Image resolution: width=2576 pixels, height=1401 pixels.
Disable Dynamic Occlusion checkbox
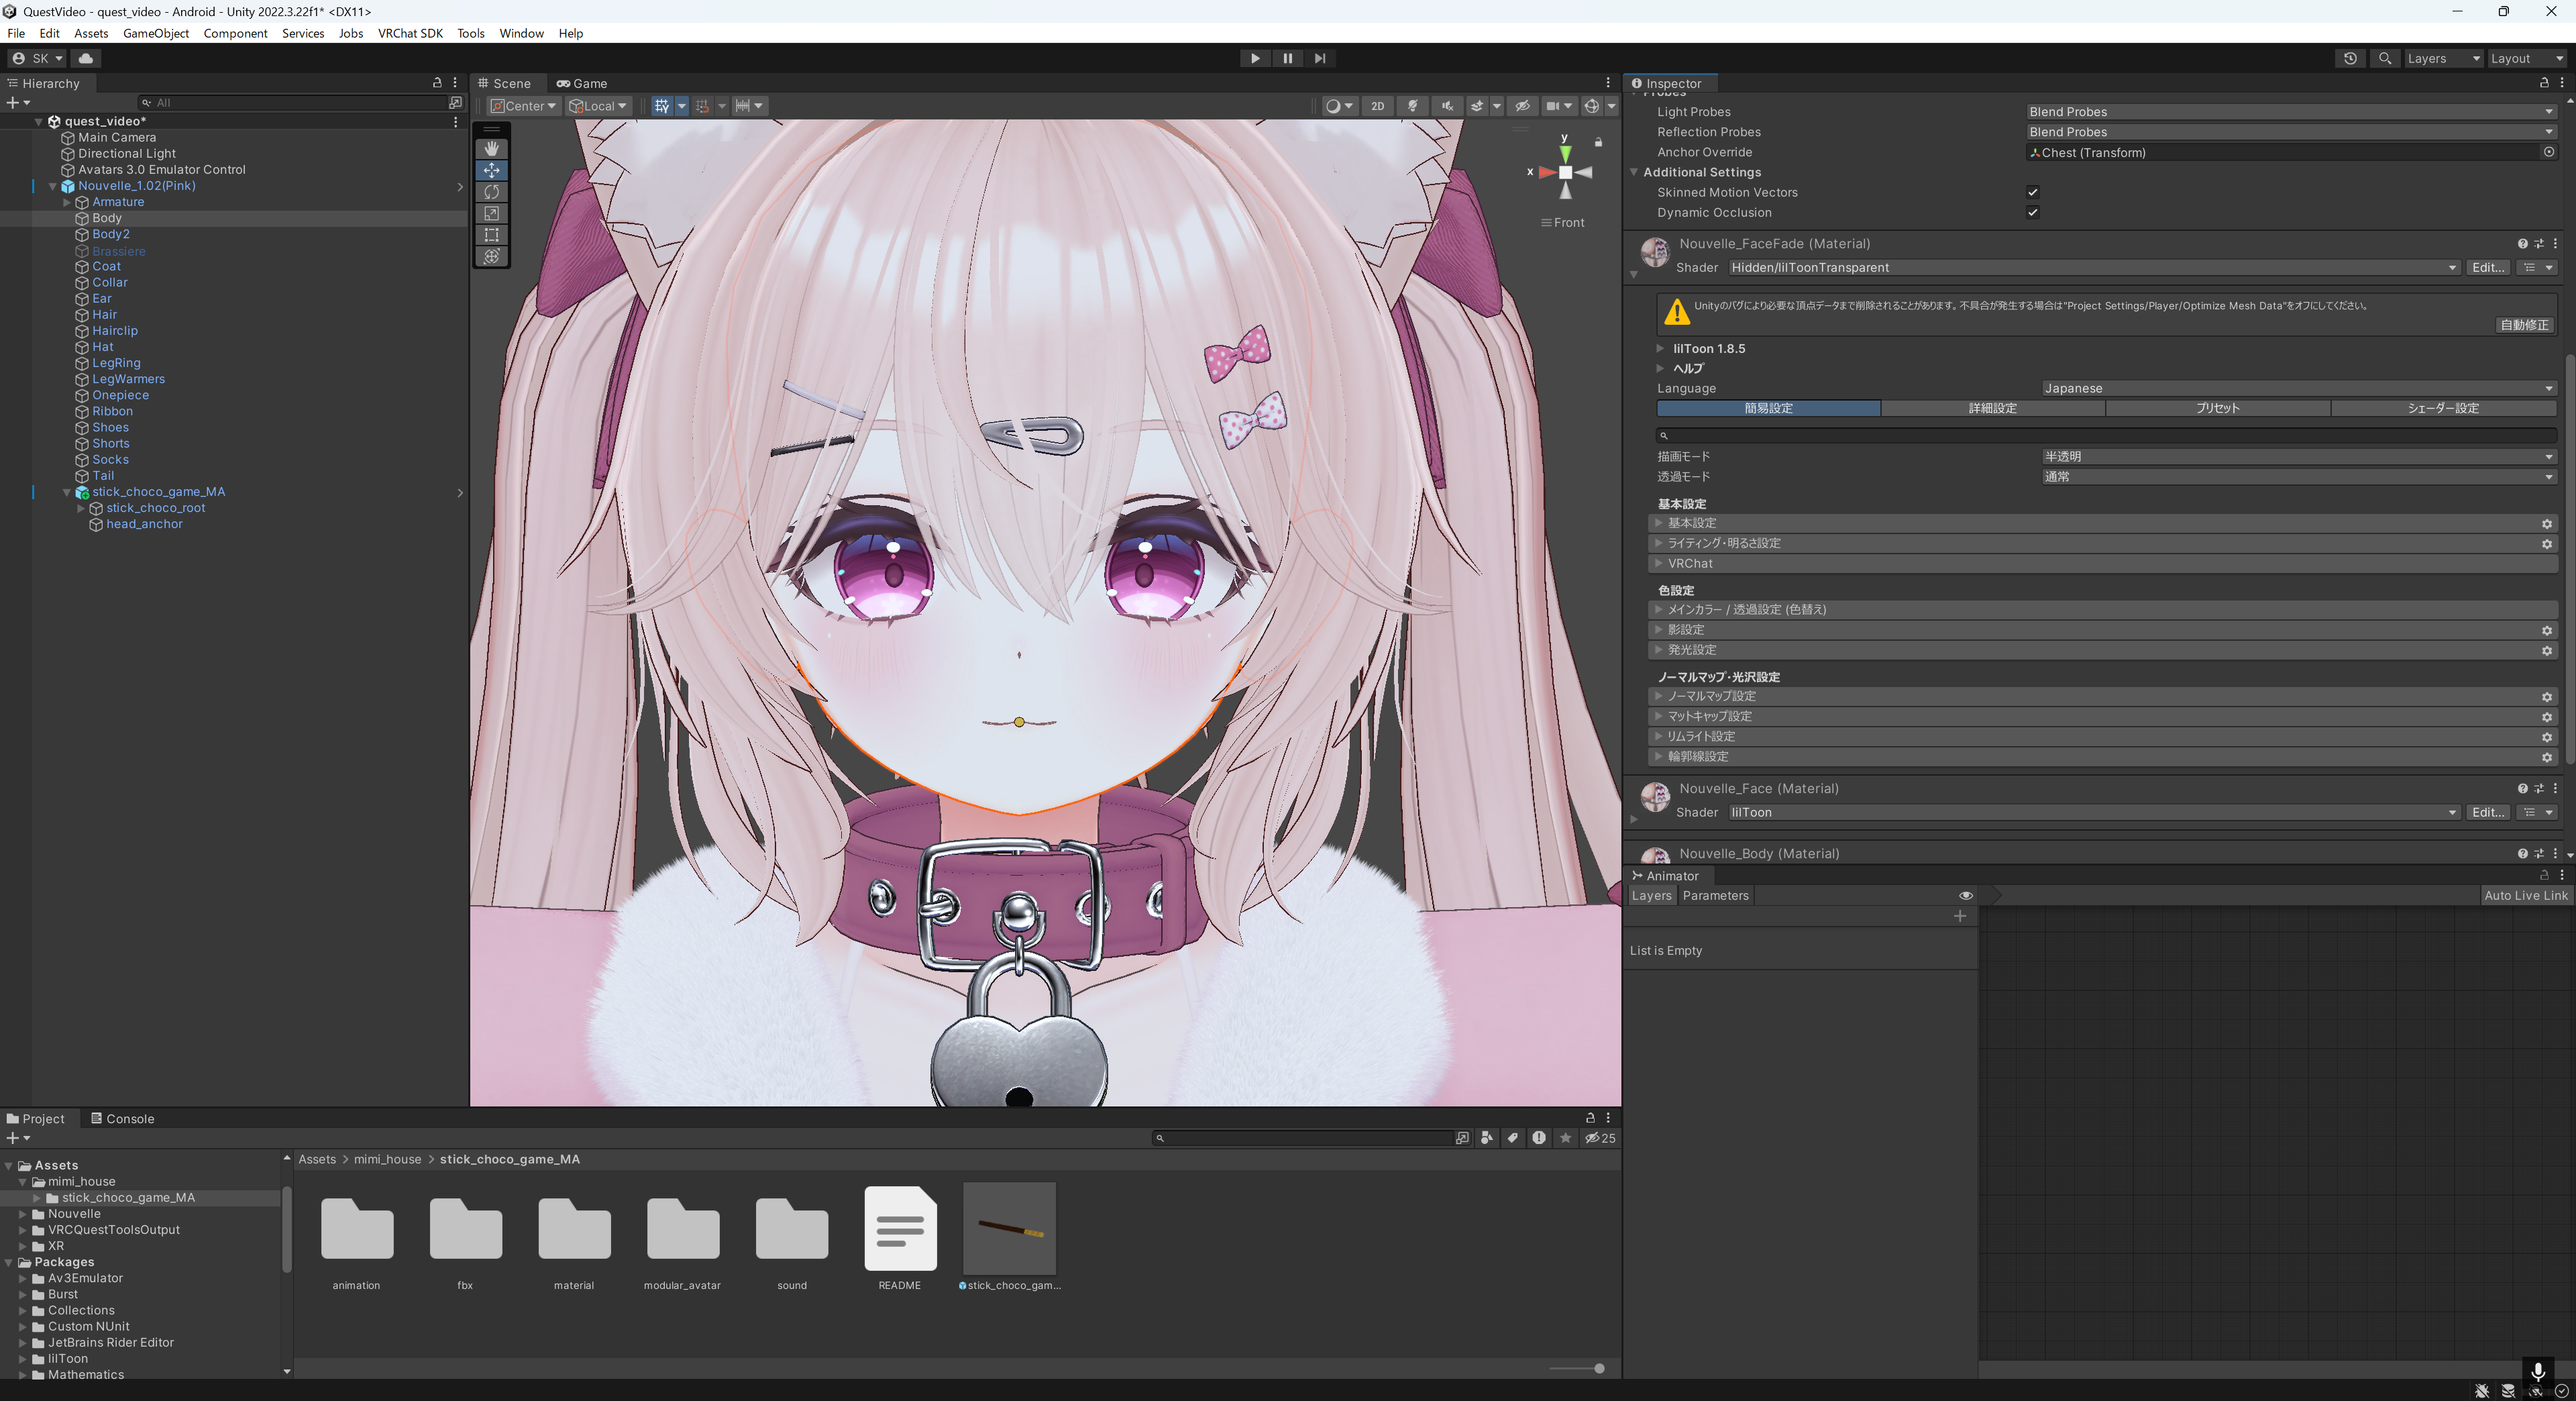[x=2032, y=212]
